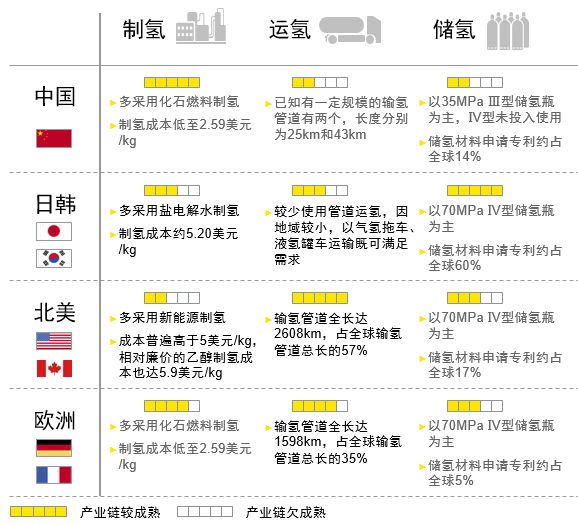This screenshot has height=525, width=578.
Task: Click the South Korea flag
Action: click(x=54, y=258)
